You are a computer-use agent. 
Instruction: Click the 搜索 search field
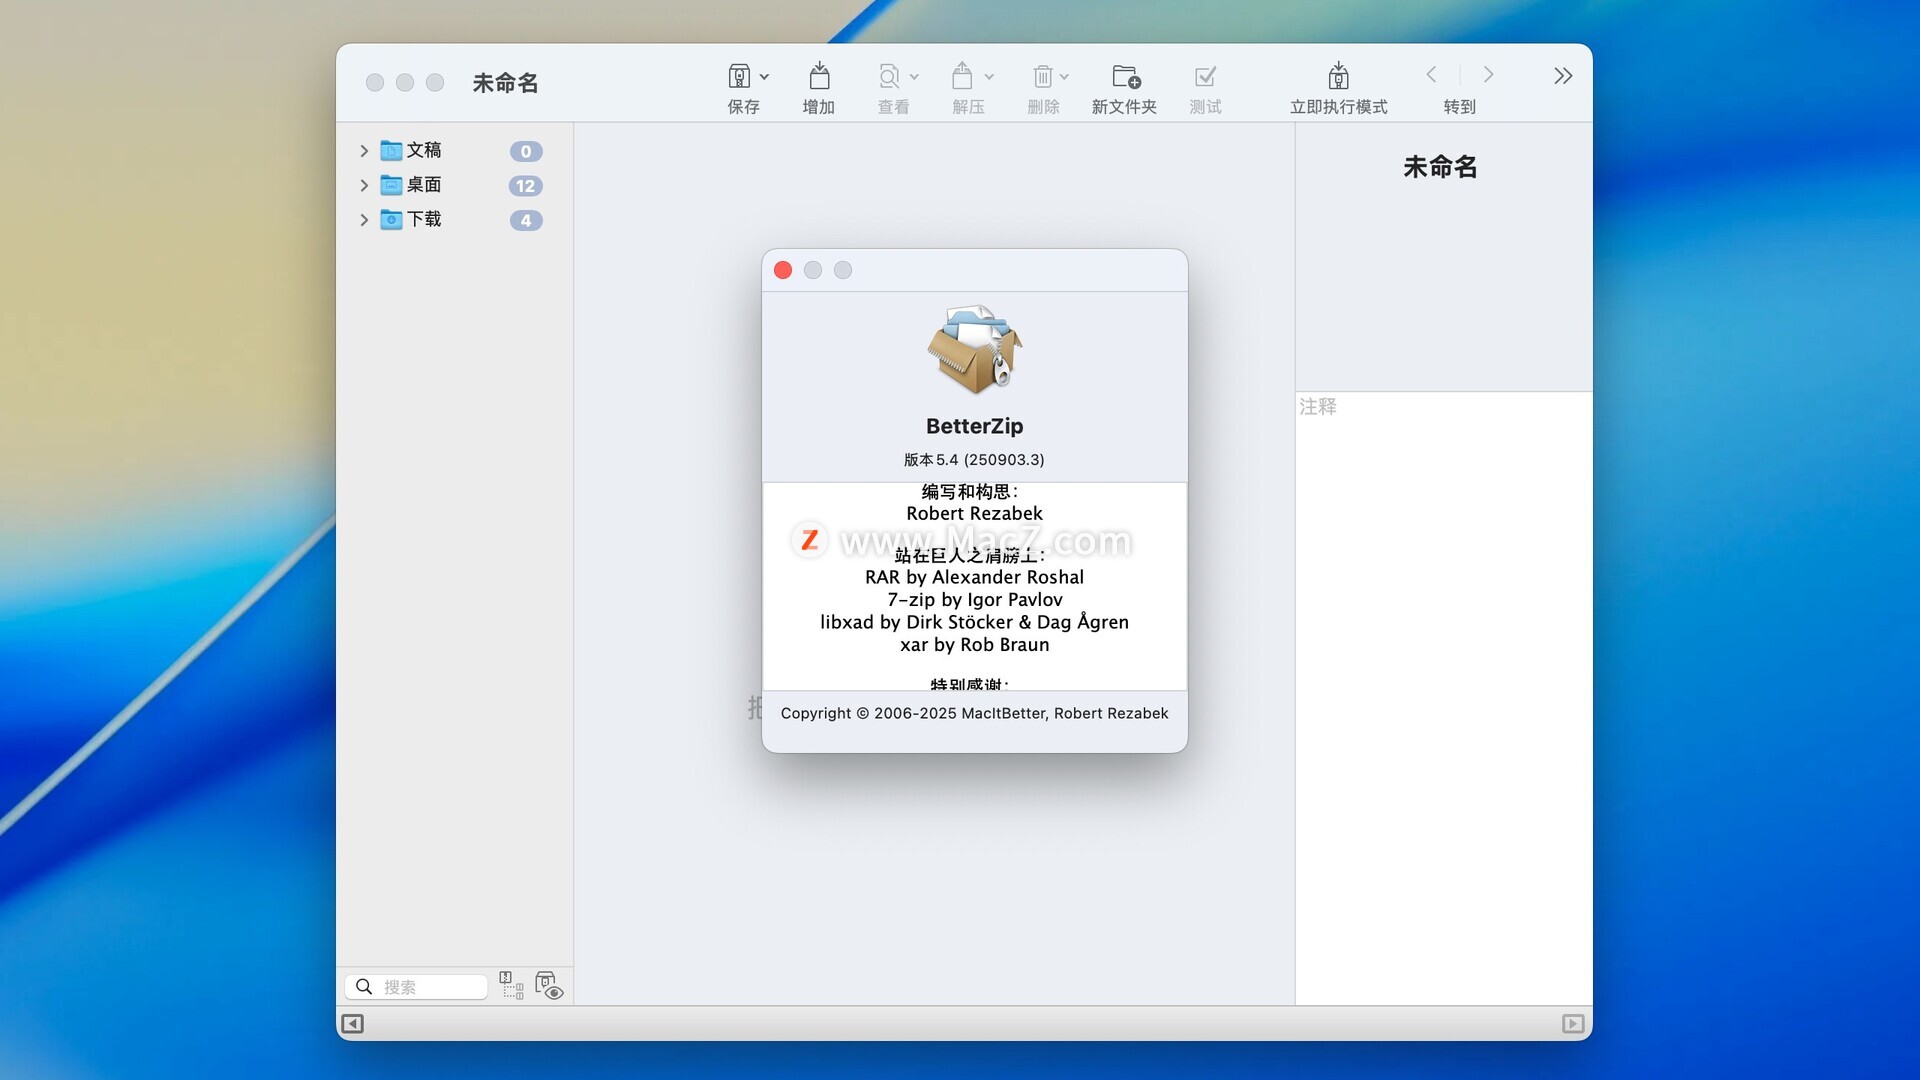[416, 987]
